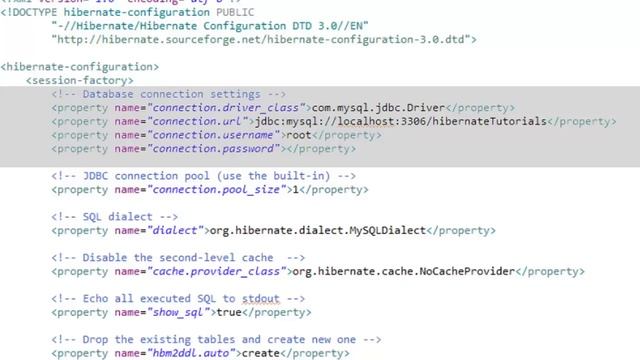
Task: Select the root username value
Action: (x=299, y=135)
